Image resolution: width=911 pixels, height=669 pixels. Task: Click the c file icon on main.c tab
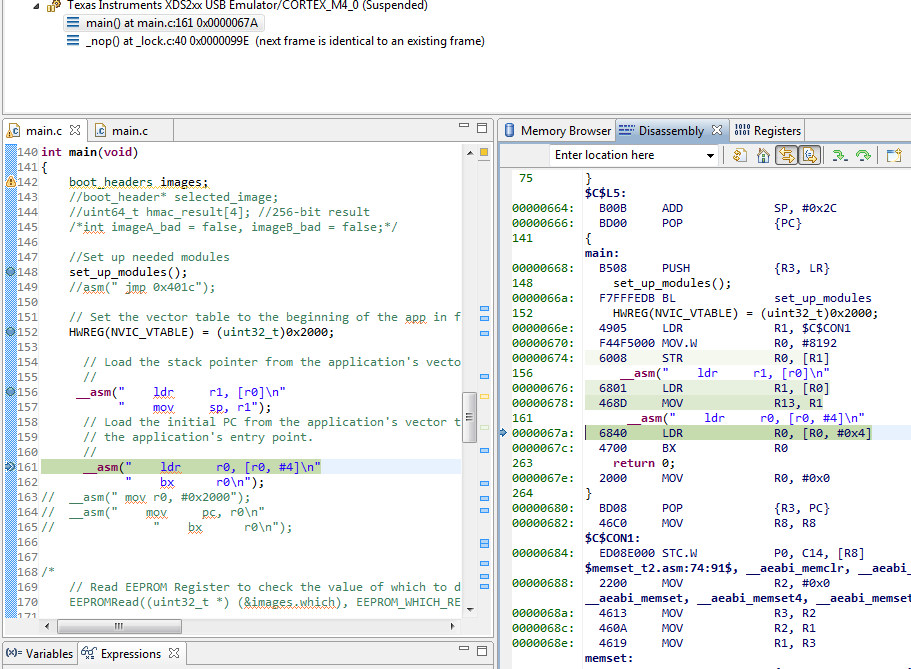(13, 129)
